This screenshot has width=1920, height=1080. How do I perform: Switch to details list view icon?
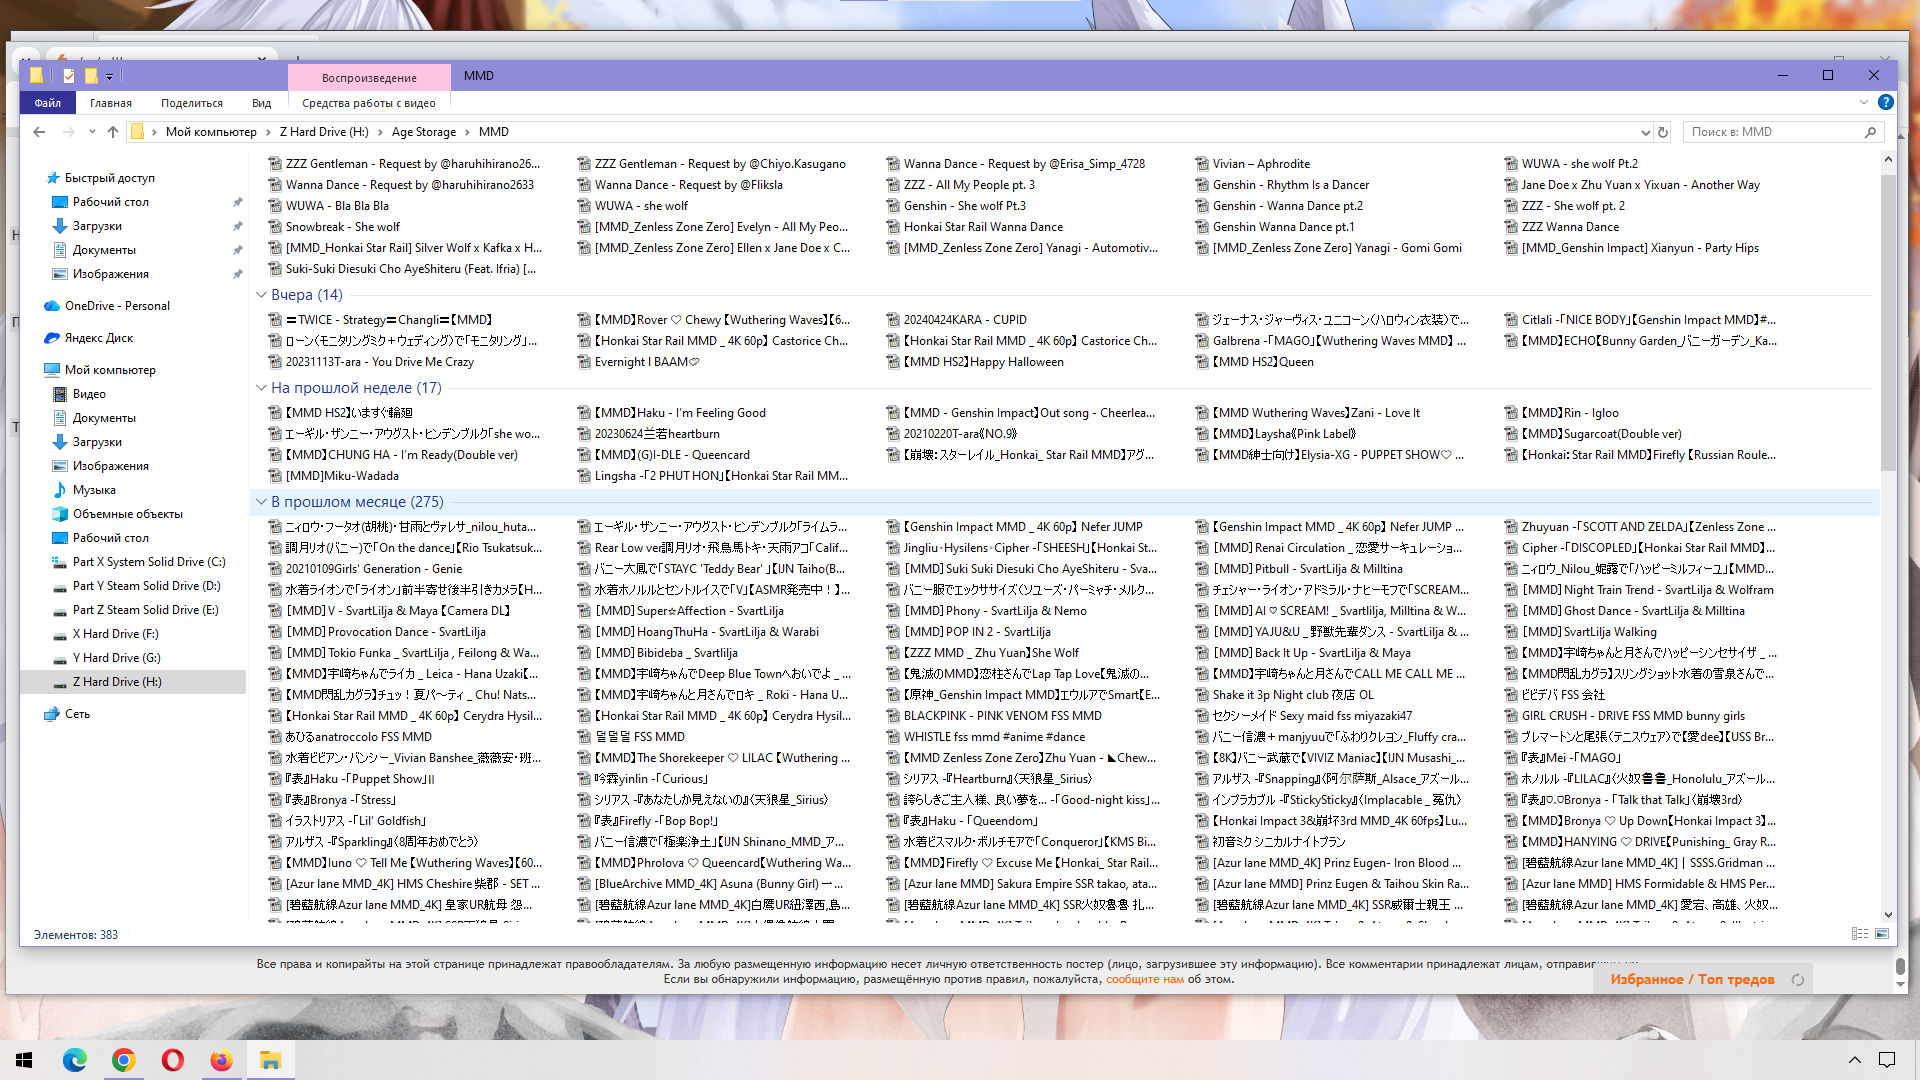(x=1860, y=934)
